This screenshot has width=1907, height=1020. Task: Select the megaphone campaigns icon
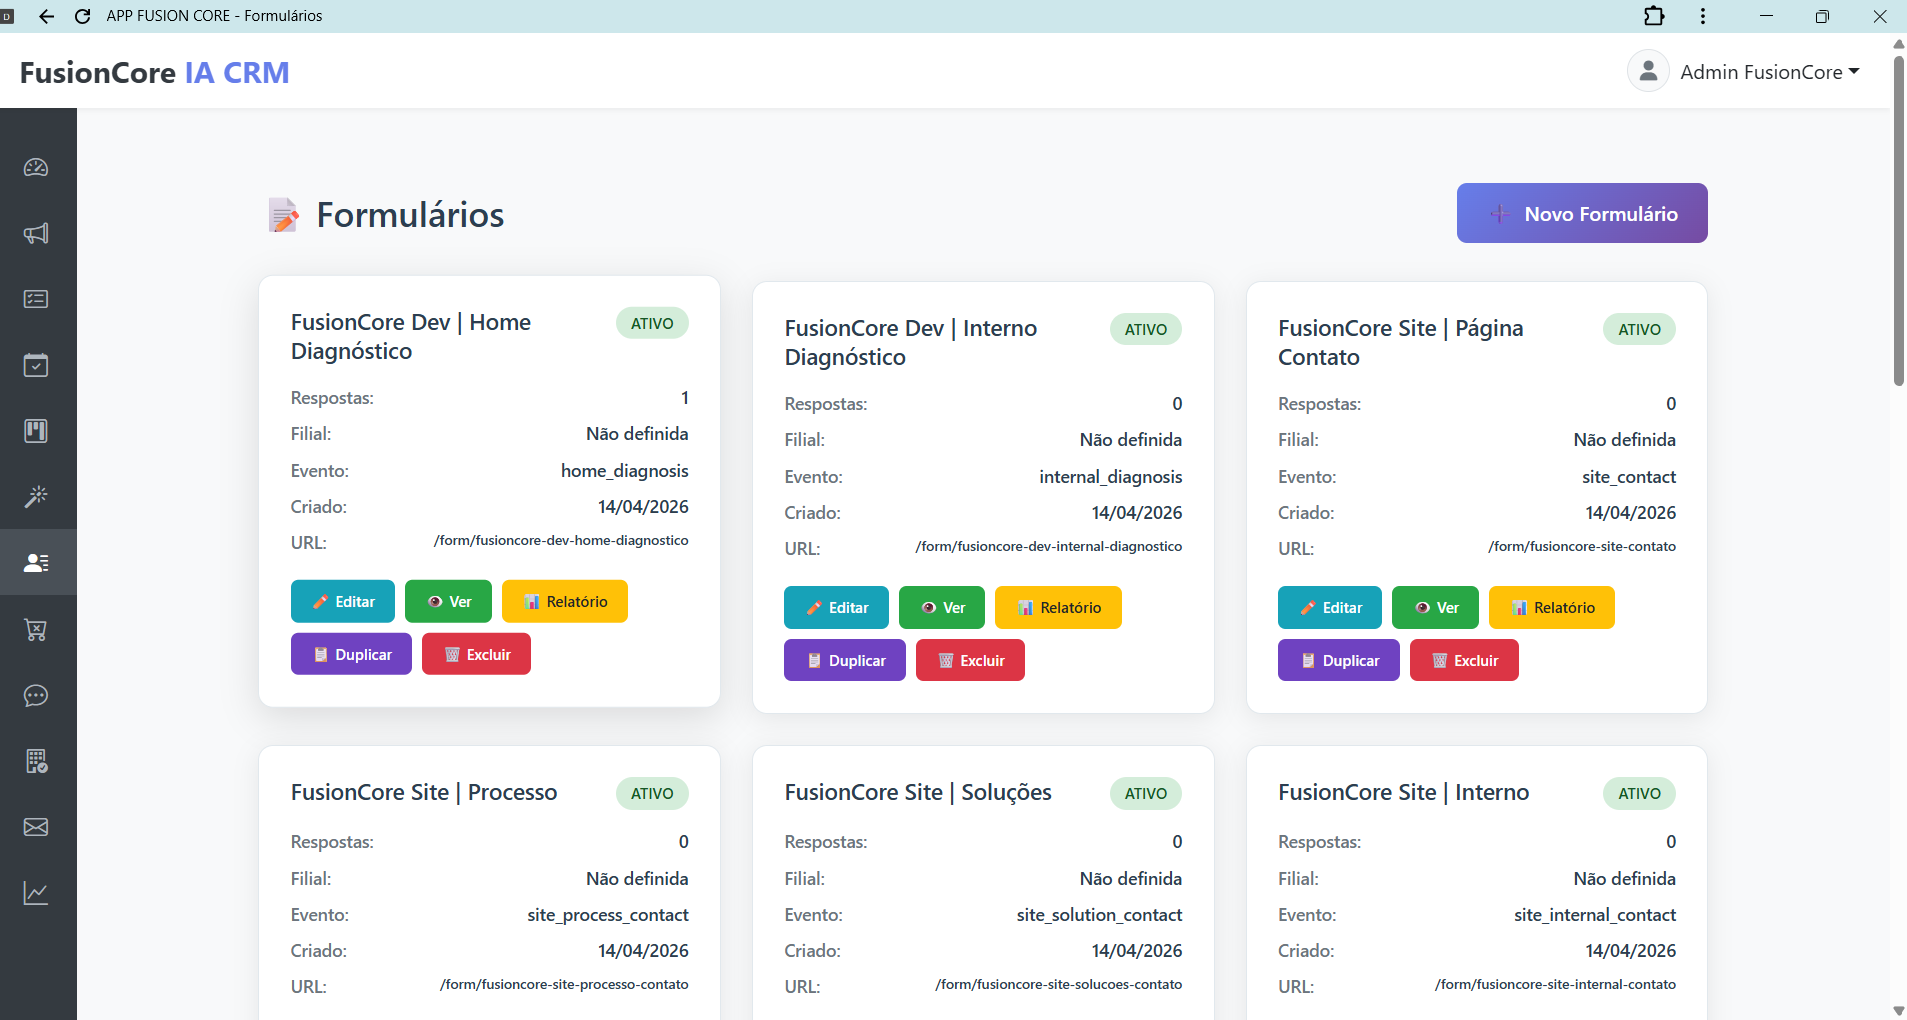[36, 233]
